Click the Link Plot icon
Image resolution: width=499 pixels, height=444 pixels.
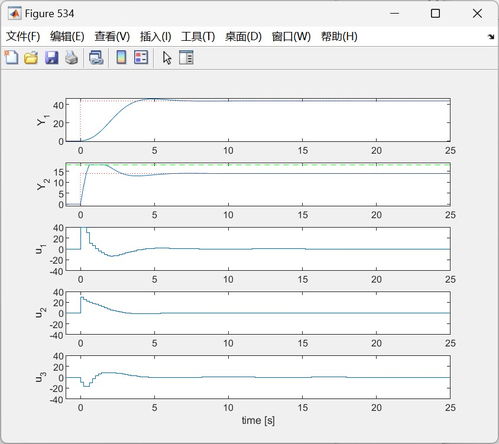click(96, 57)
